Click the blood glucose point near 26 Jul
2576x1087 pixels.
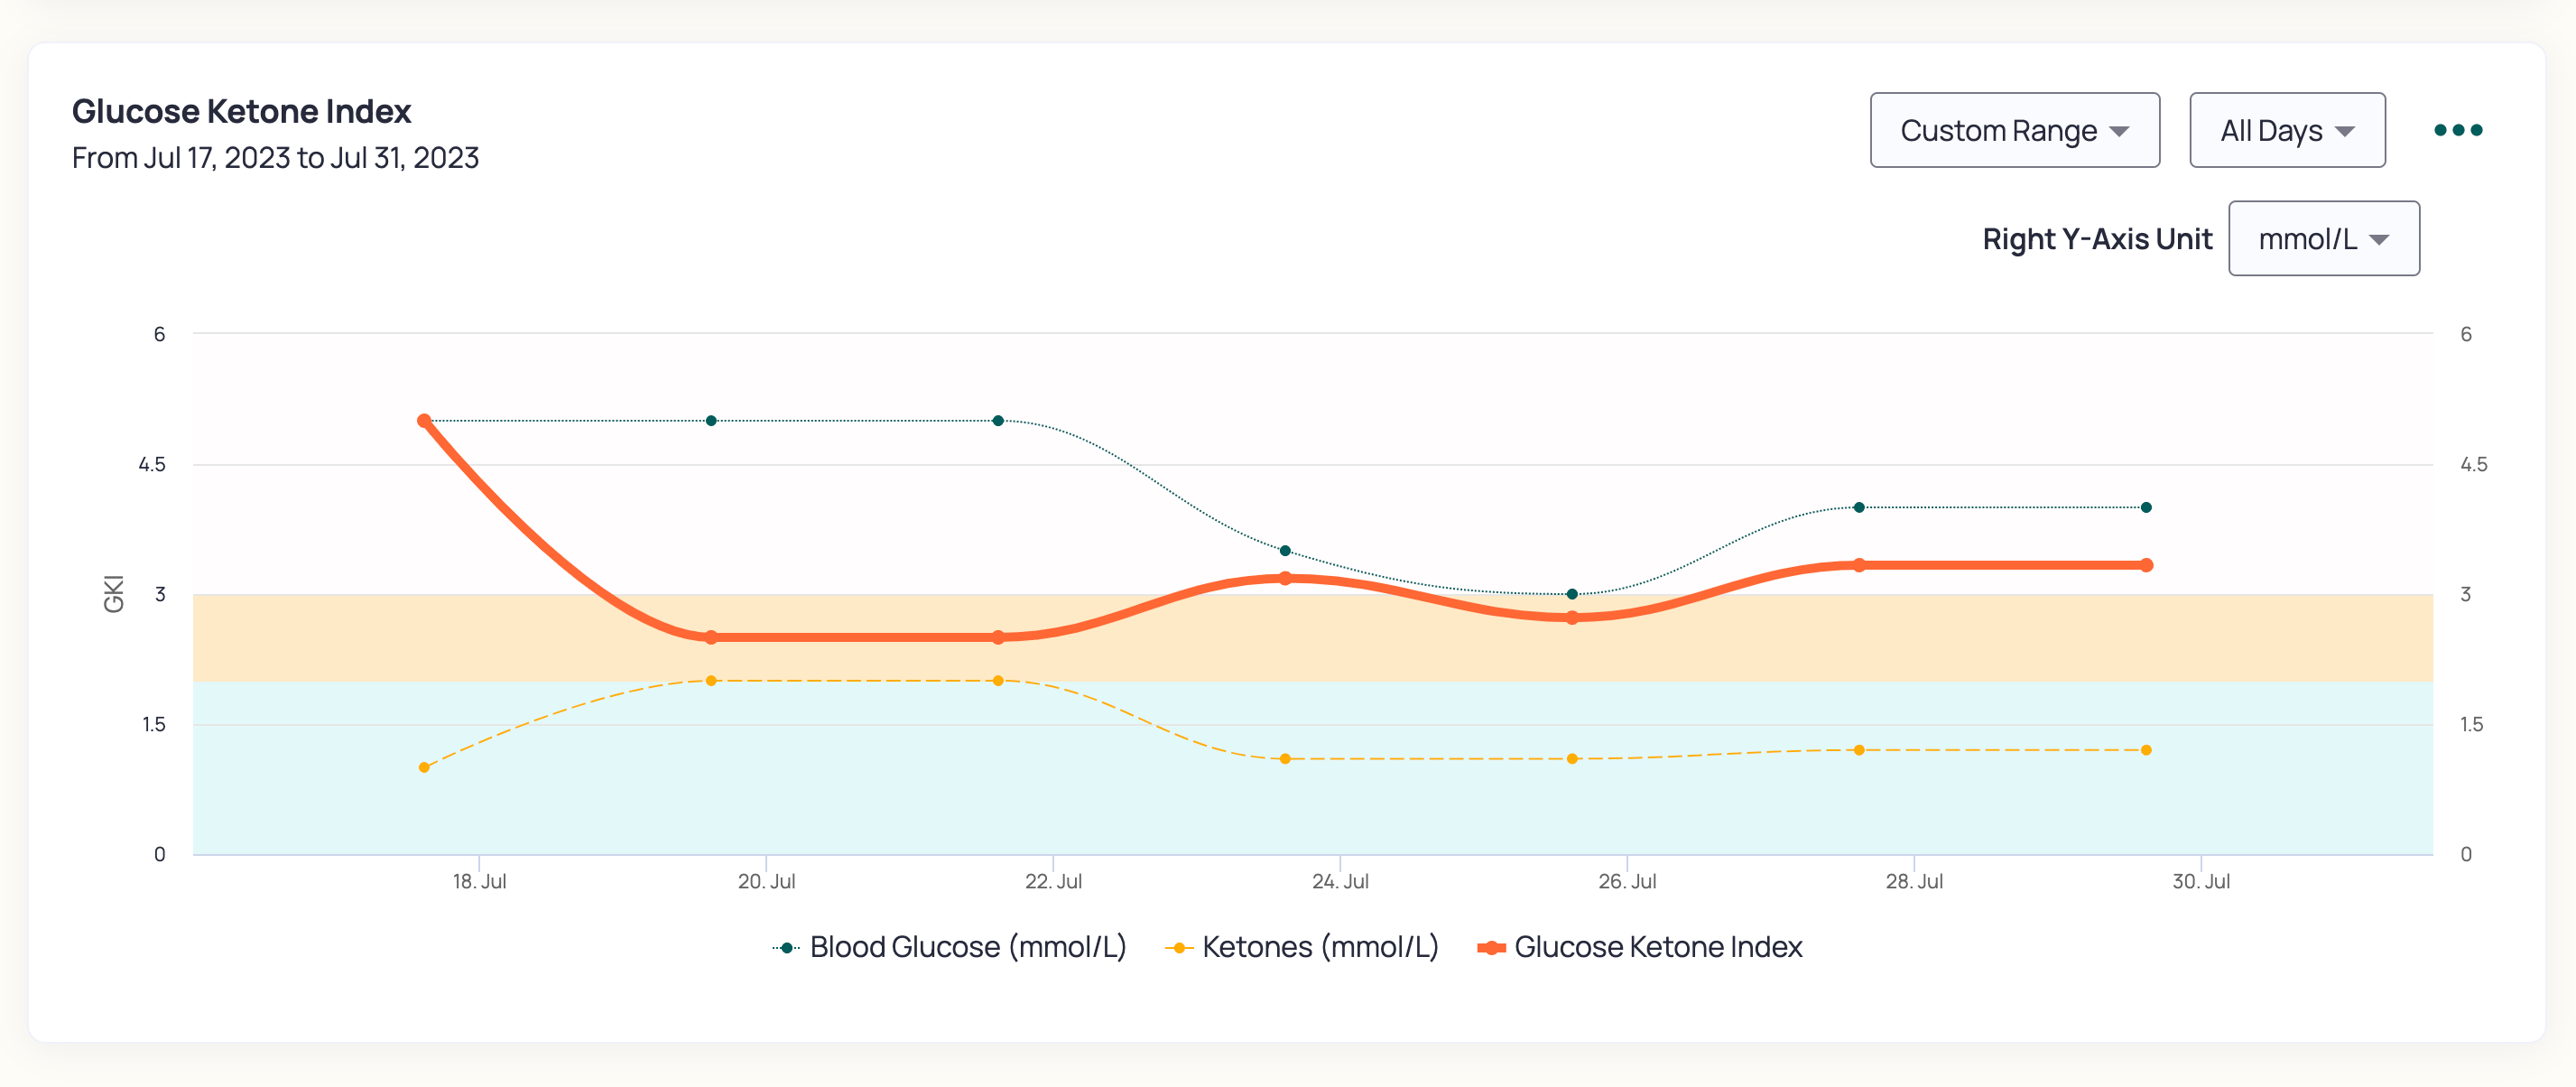click(x=1572, y=594)
